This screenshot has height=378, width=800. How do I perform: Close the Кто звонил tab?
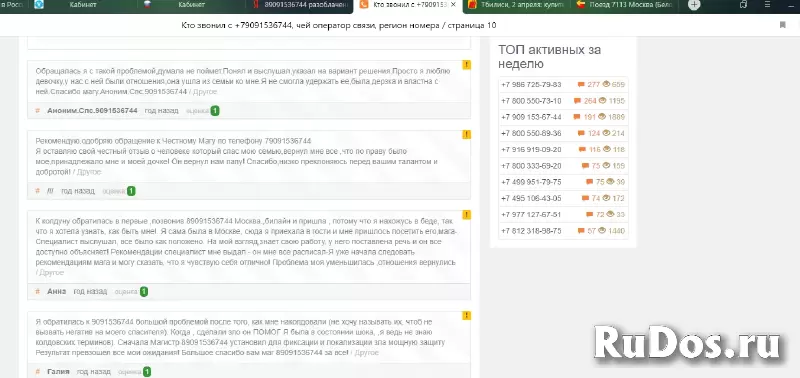(x=453, y=5)
